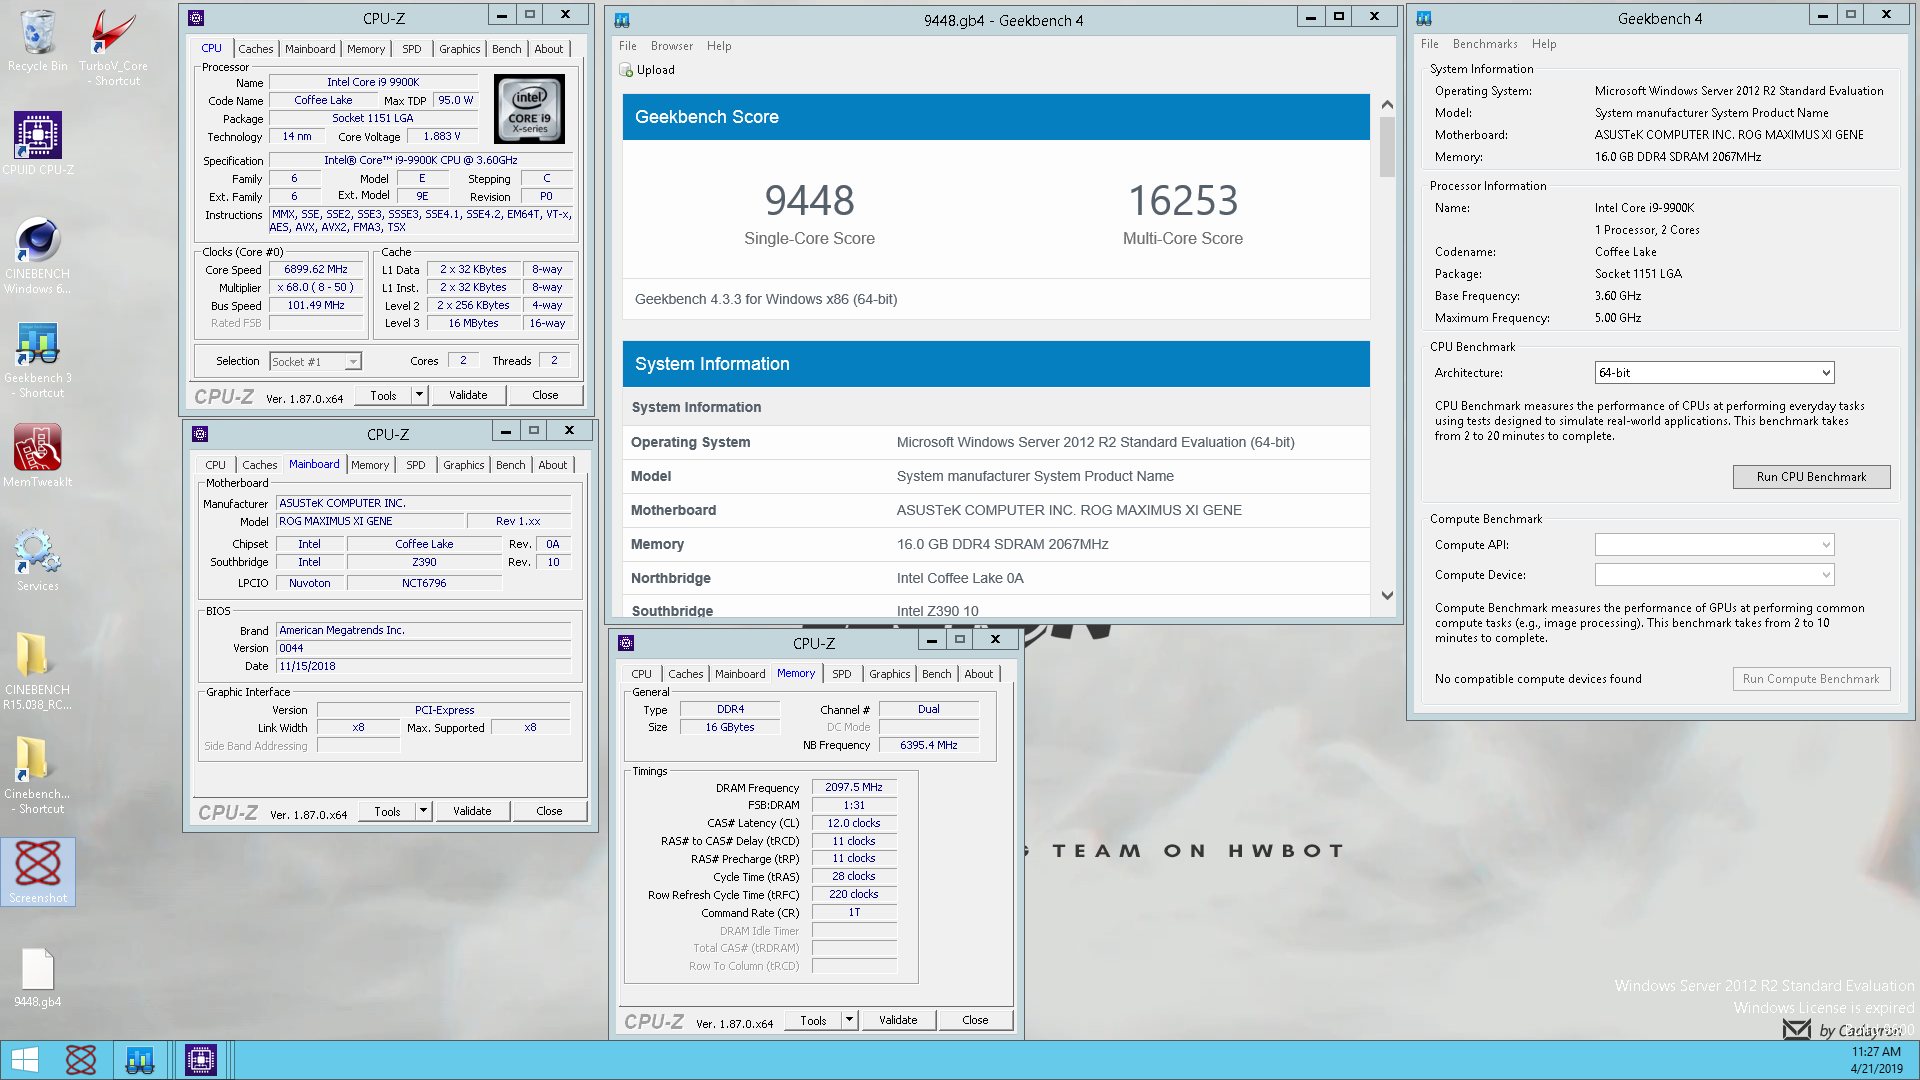Open Help menu in right Geekbench 4 window
The width and height of the screenshot is (1920, 1080).
[x=1544, y=44]
